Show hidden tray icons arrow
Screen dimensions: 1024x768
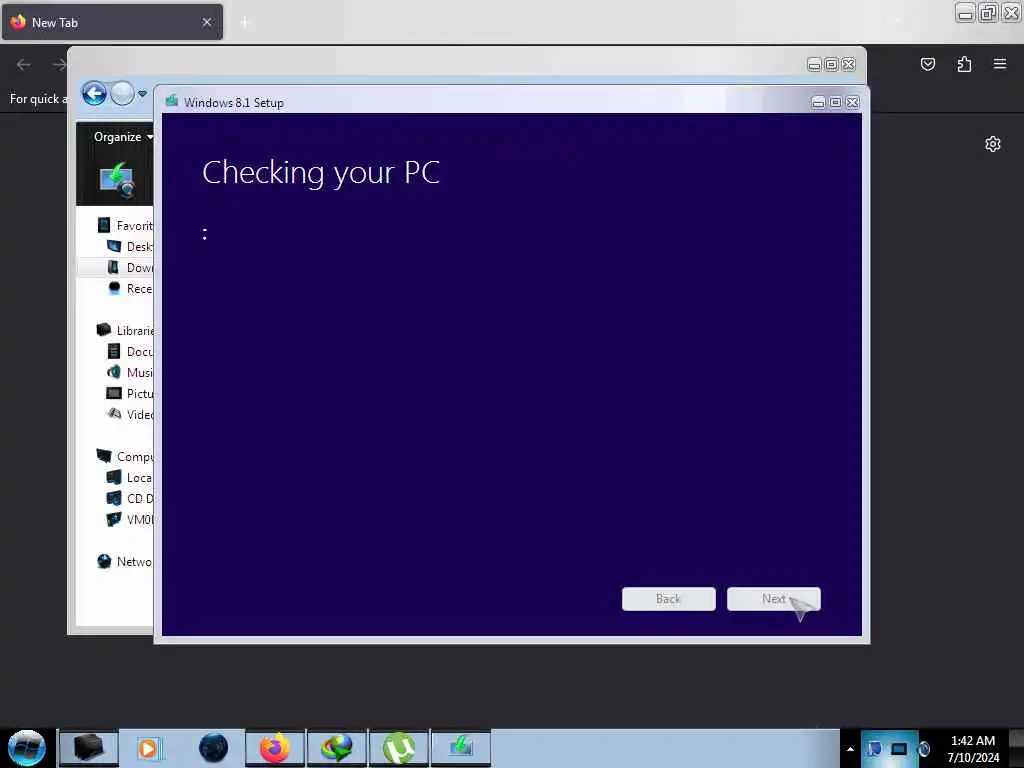pos(850,749)
